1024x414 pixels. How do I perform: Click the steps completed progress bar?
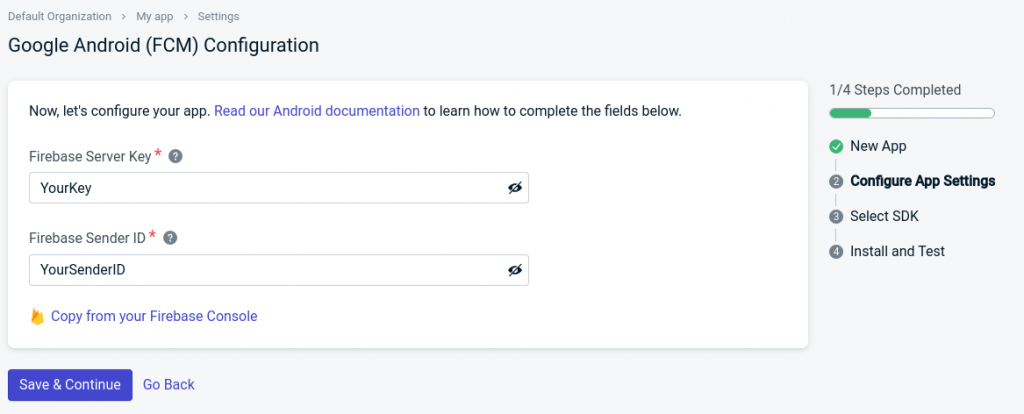911,113
